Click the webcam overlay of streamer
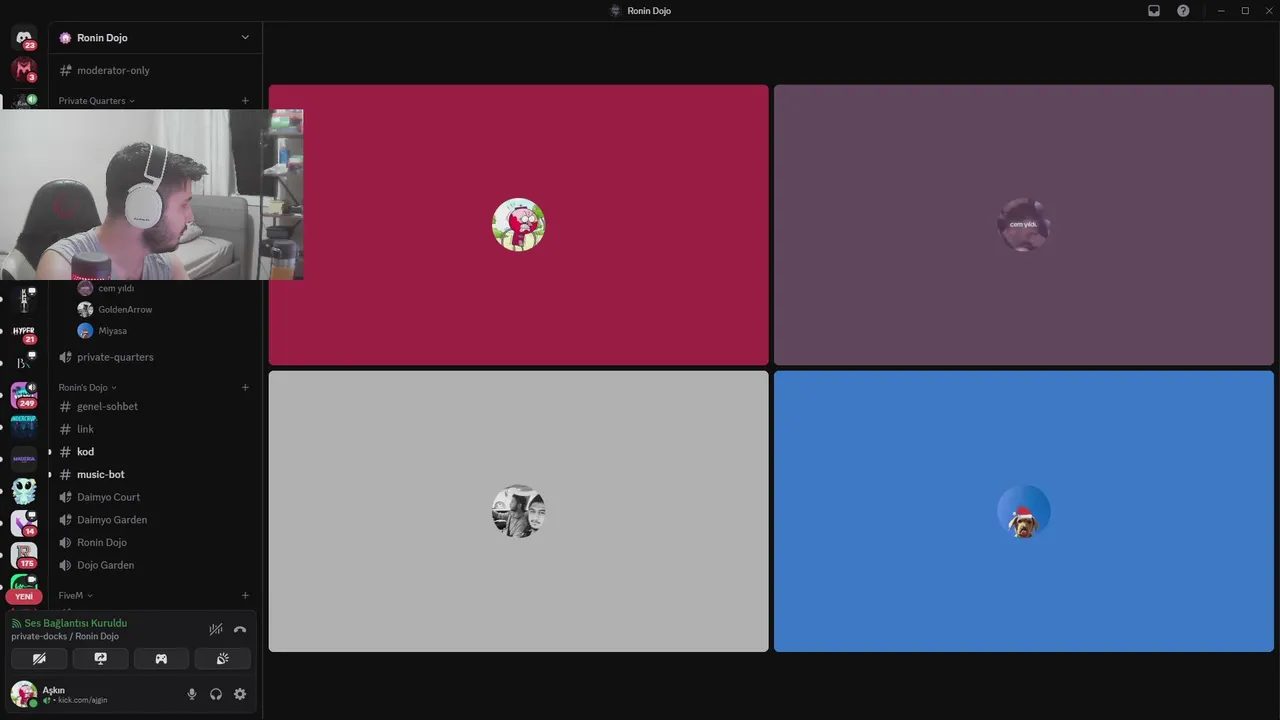Viewport: 1280px width, 720px height. [151, 194]
